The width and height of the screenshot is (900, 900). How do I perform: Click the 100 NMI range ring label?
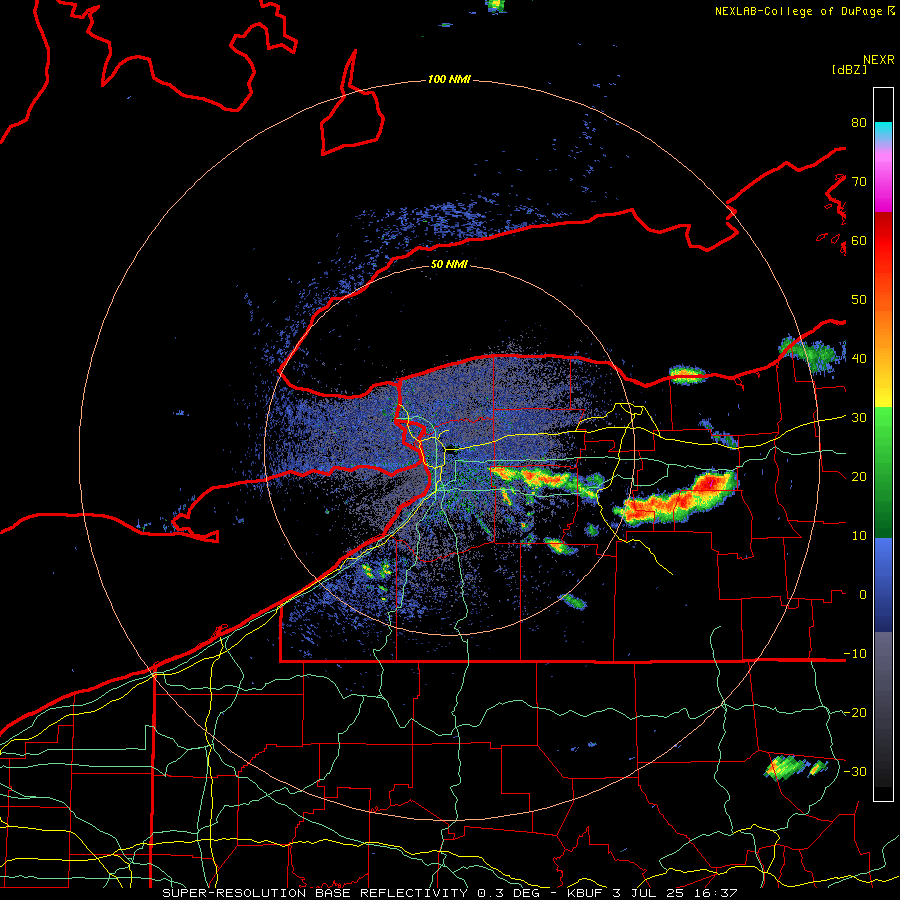[x=449, y=79]
